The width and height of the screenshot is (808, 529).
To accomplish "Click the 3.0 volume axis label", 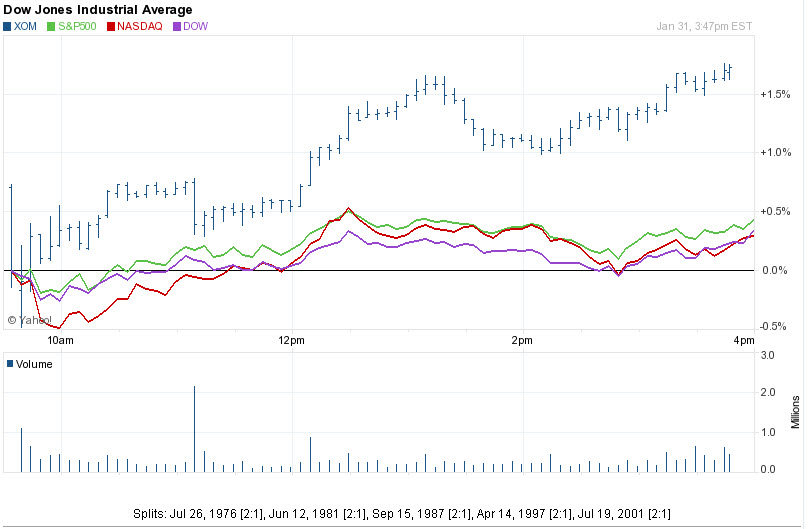I will click(x=768, y=355).
